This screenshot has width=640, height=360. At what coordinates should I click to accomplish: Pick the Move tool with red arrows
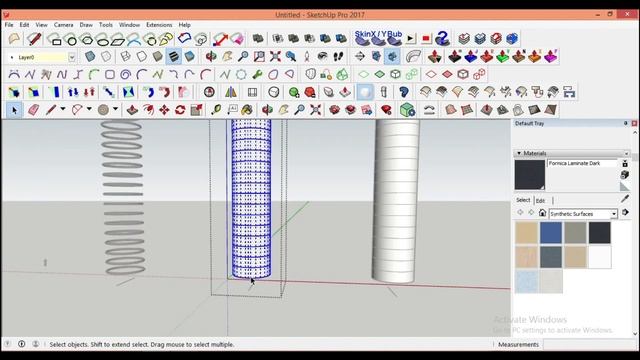pos(164,110)
